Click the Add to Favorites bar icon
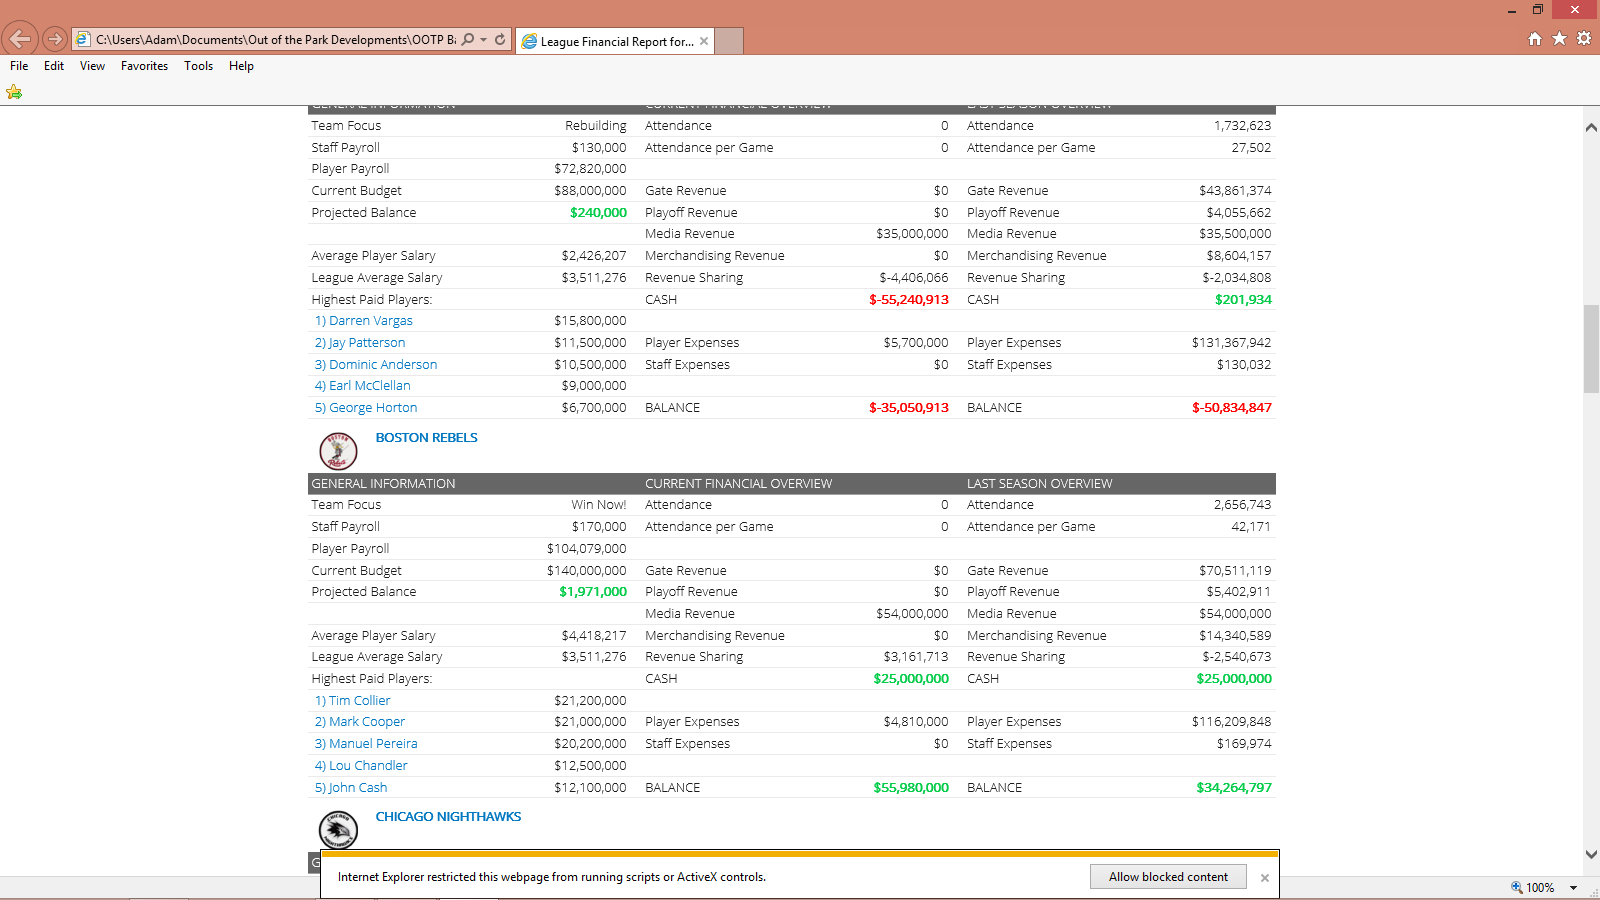The width and height of the screenshot is (1600, 900). tap(14, 92)
